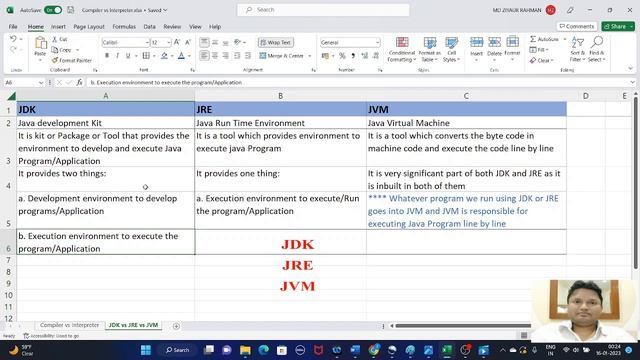The width and height of the screenshot is (640, 360).
Task: Click the Cut scissors icon
Action: (x=55, y=39)
